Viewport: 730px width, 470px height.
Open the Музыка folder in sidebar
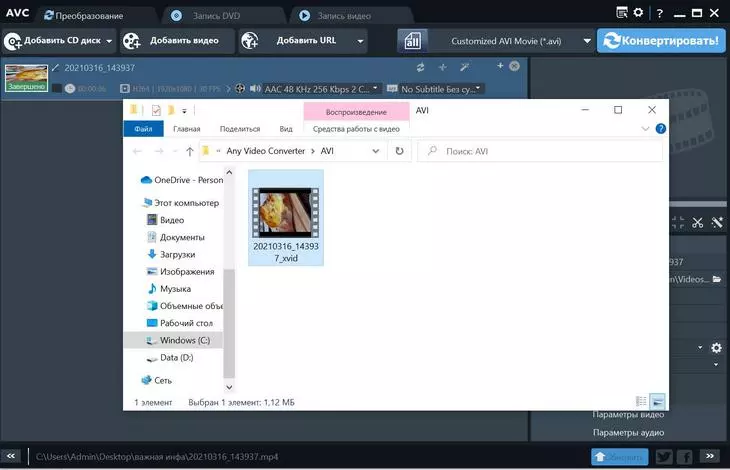(x=169, y=289)
